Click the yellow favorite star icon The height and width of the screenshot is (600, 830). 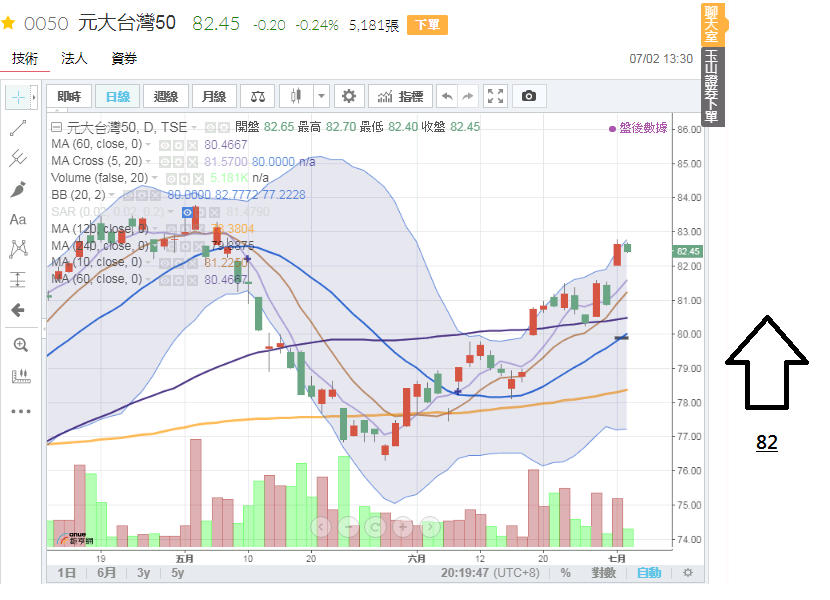tap(8, 23)
